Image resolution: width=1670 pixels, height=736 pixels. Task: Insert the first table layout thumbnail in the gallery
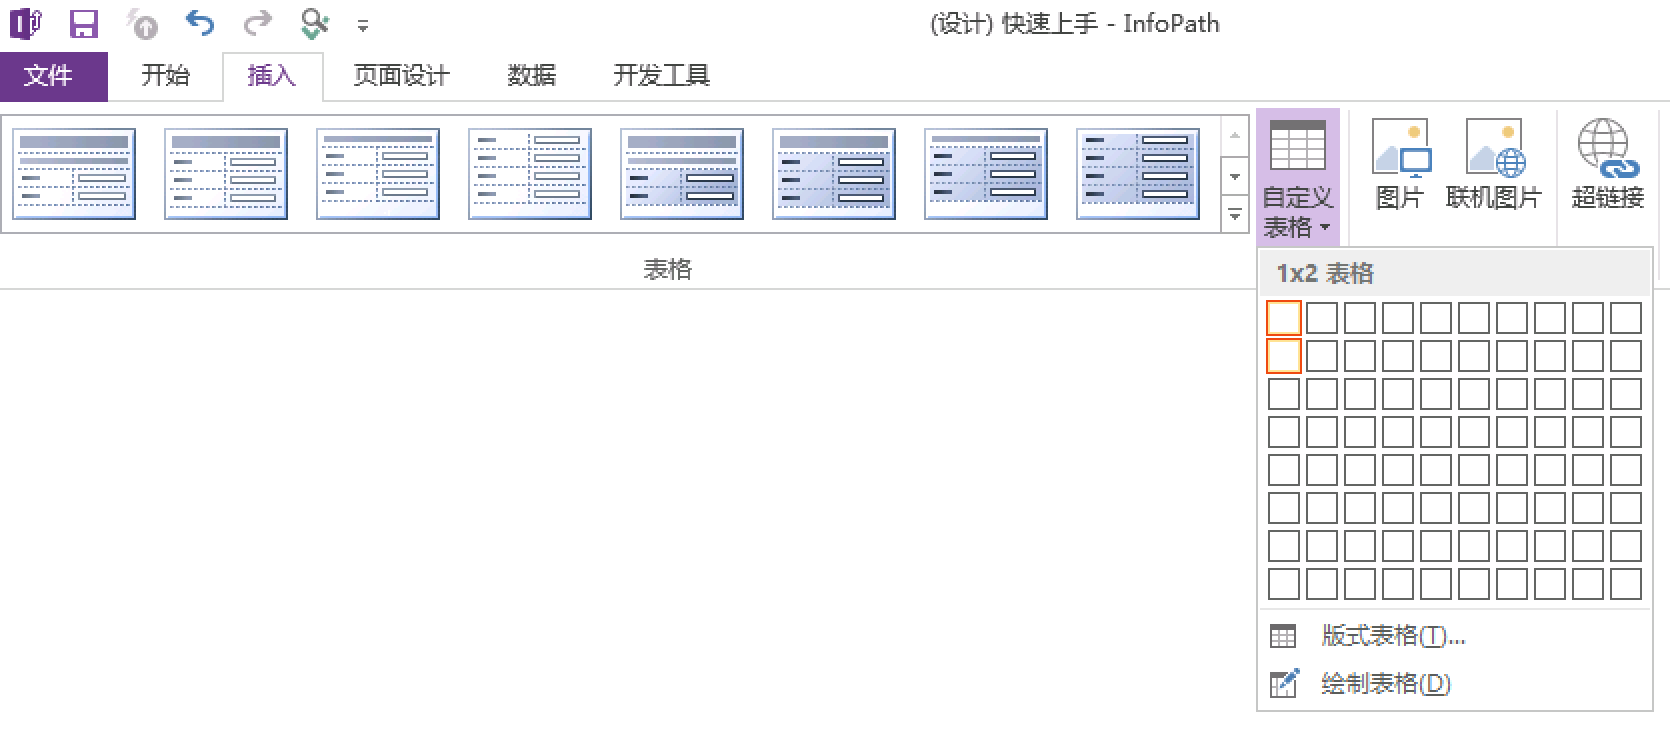tap(74, 174)
